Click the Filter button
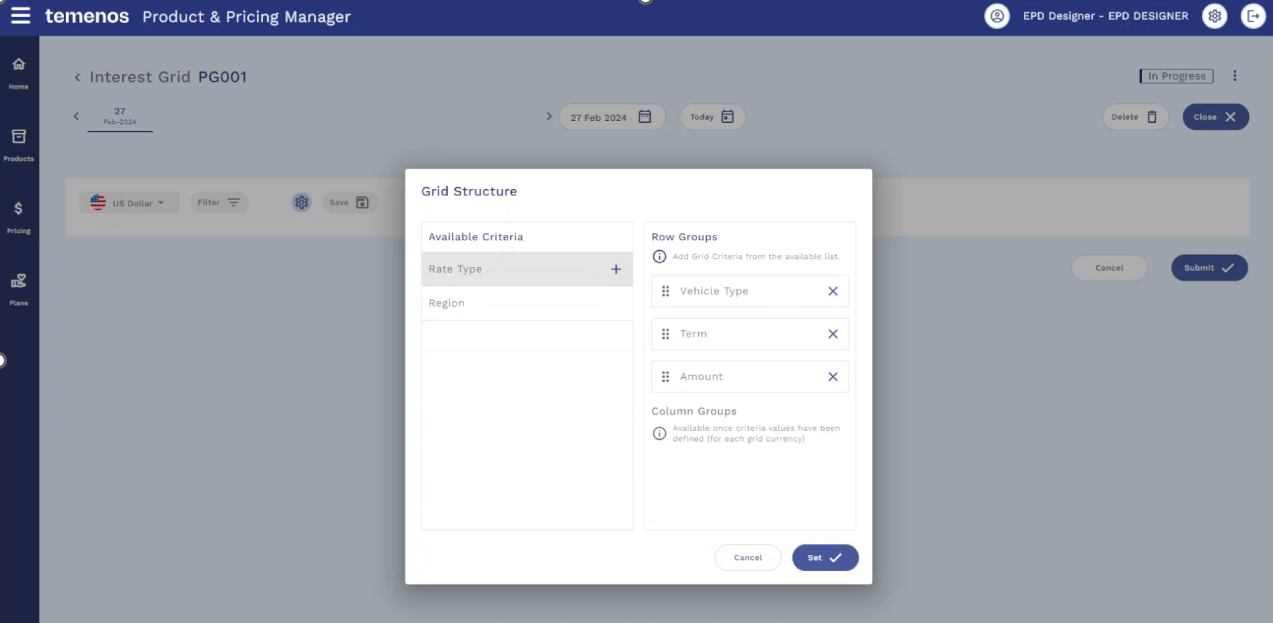1273x623 pixels. [x=219, y=202]
